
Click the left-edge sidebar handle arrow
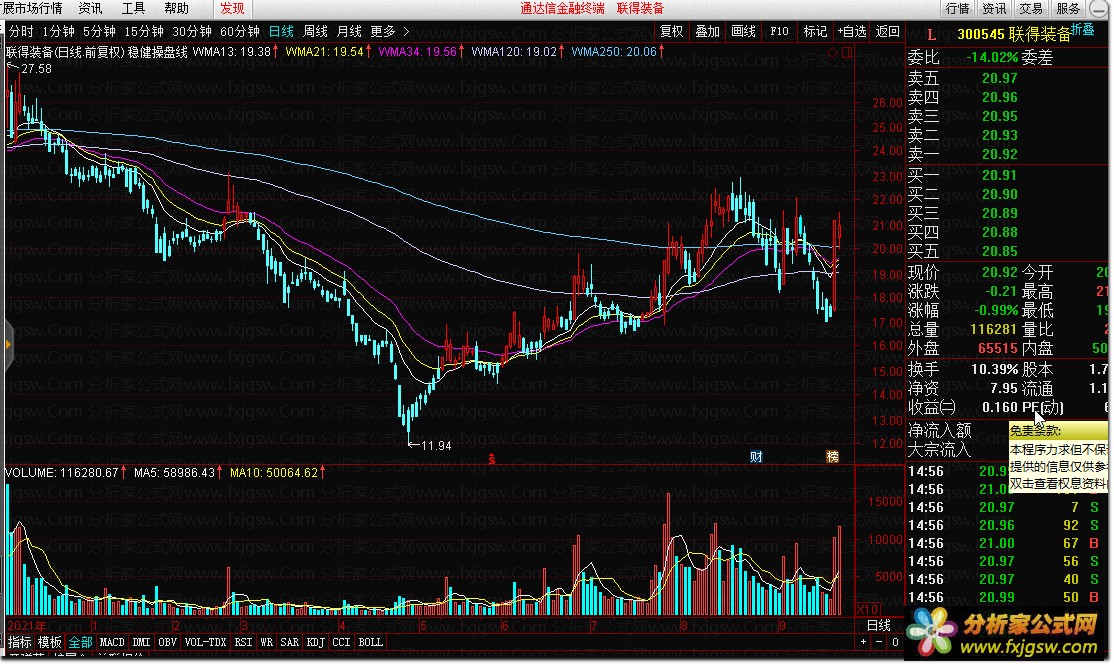[8, 345]
